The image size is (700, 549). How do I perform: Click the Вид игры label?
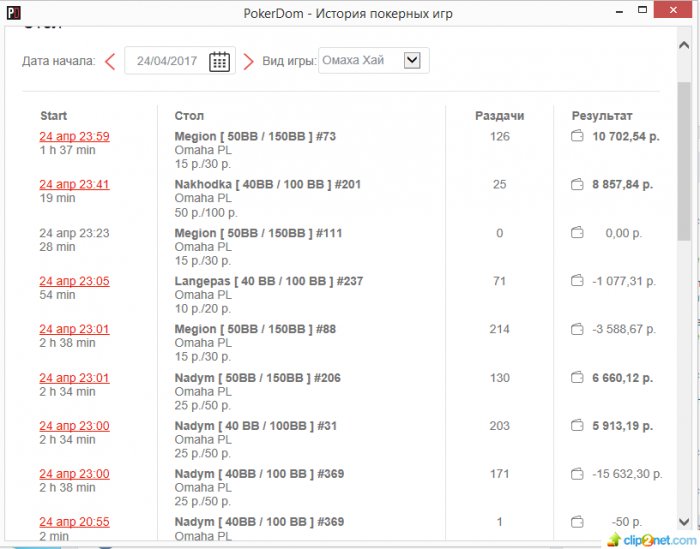289,61
